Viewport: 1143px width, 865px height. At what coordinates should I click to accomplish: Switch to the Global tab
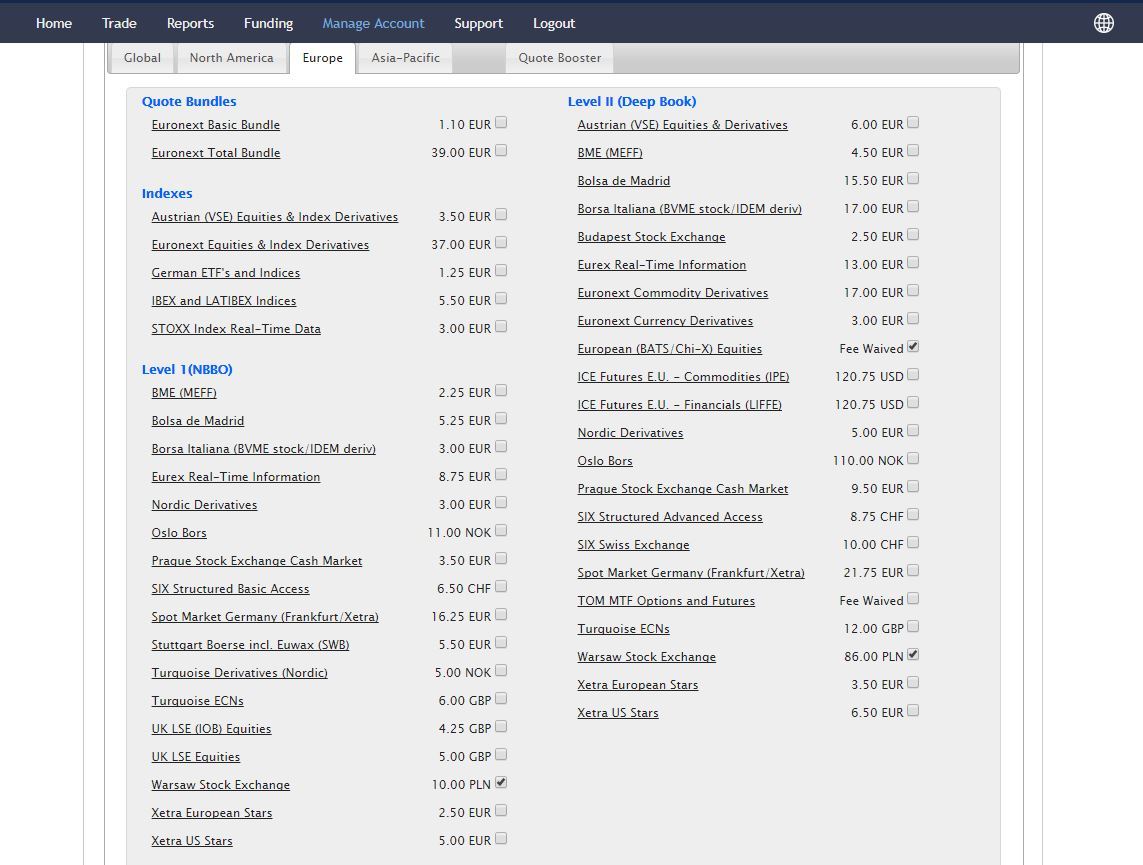(142, 58)
